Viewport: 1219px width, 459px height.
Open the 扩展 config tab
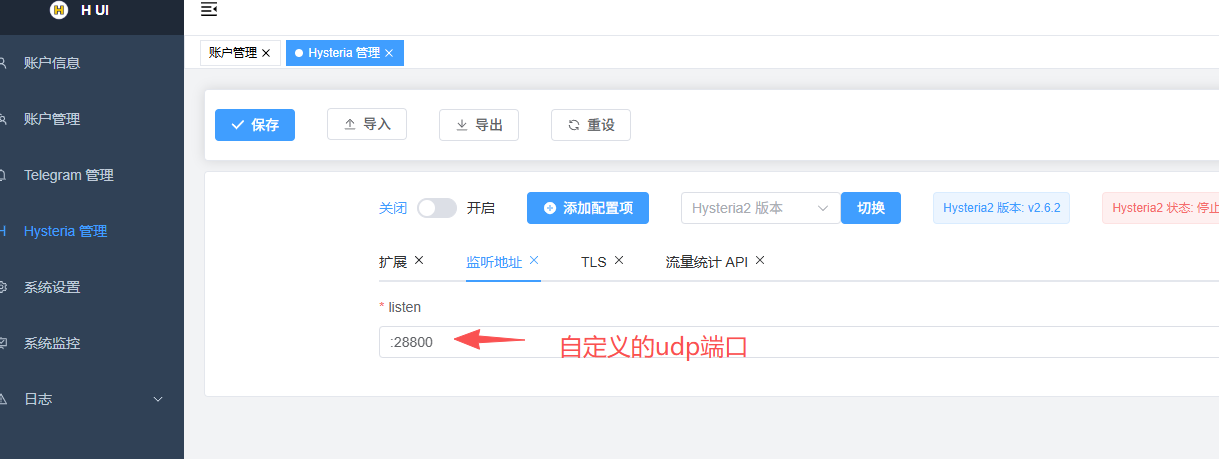coord(393,262)
